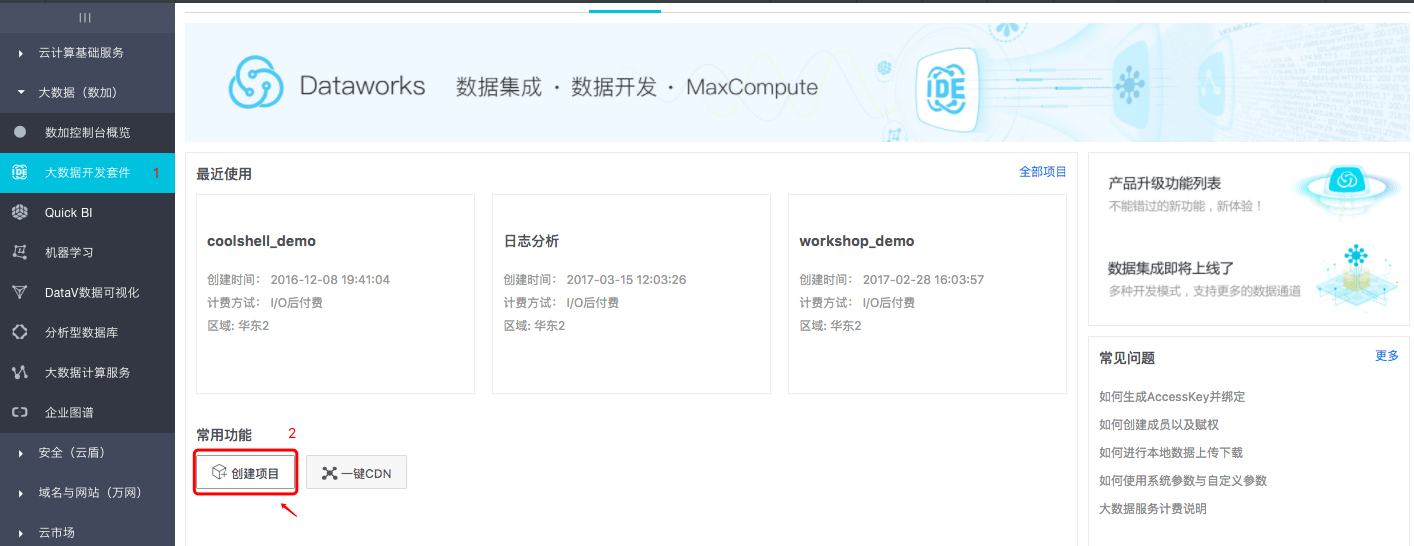Open DataV数据可视化 menu entry
Screen dimensions: 1414x546
pos(87,292)
